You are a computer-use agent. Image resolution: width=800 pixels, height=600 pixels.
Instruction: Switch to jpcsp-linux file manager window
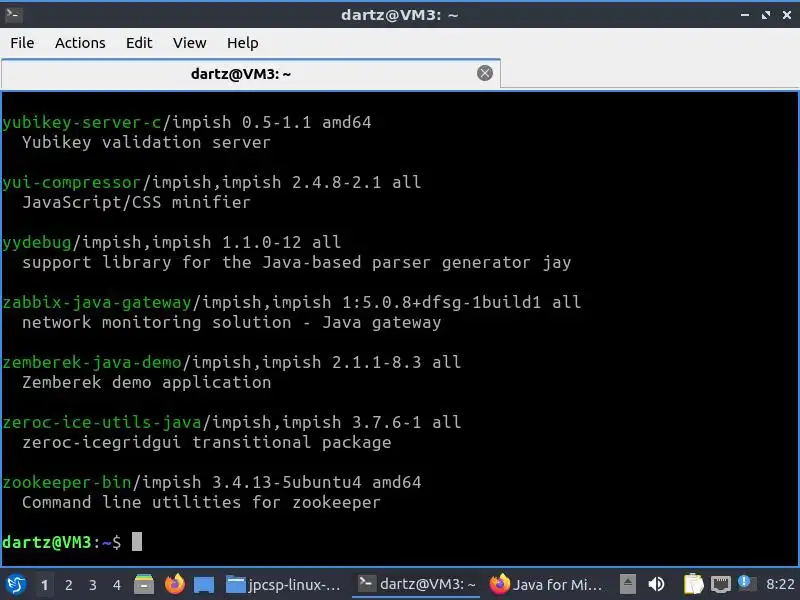coord(284,585)
